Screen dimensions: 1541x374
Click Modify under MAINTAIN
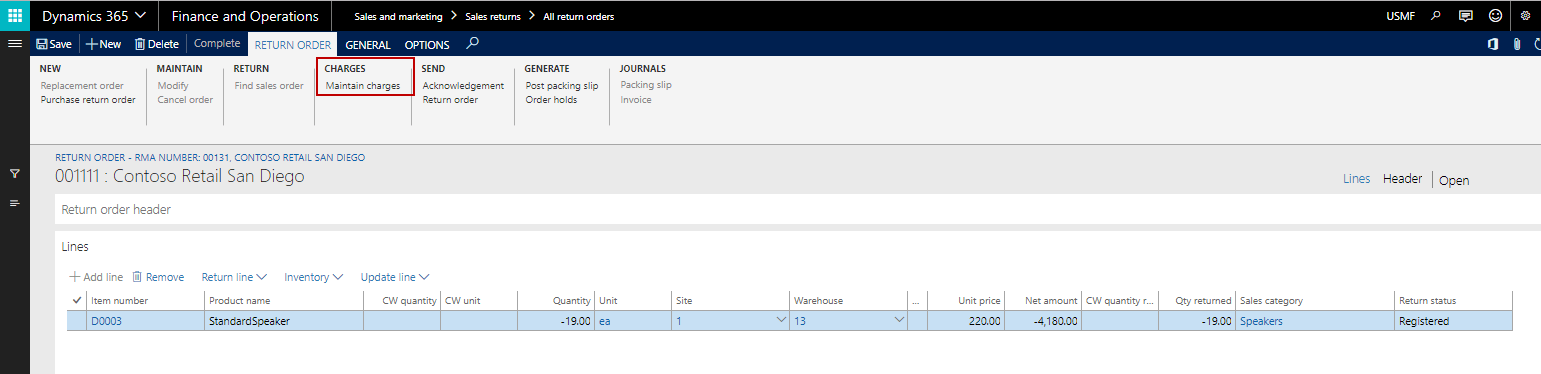[173, 85]
